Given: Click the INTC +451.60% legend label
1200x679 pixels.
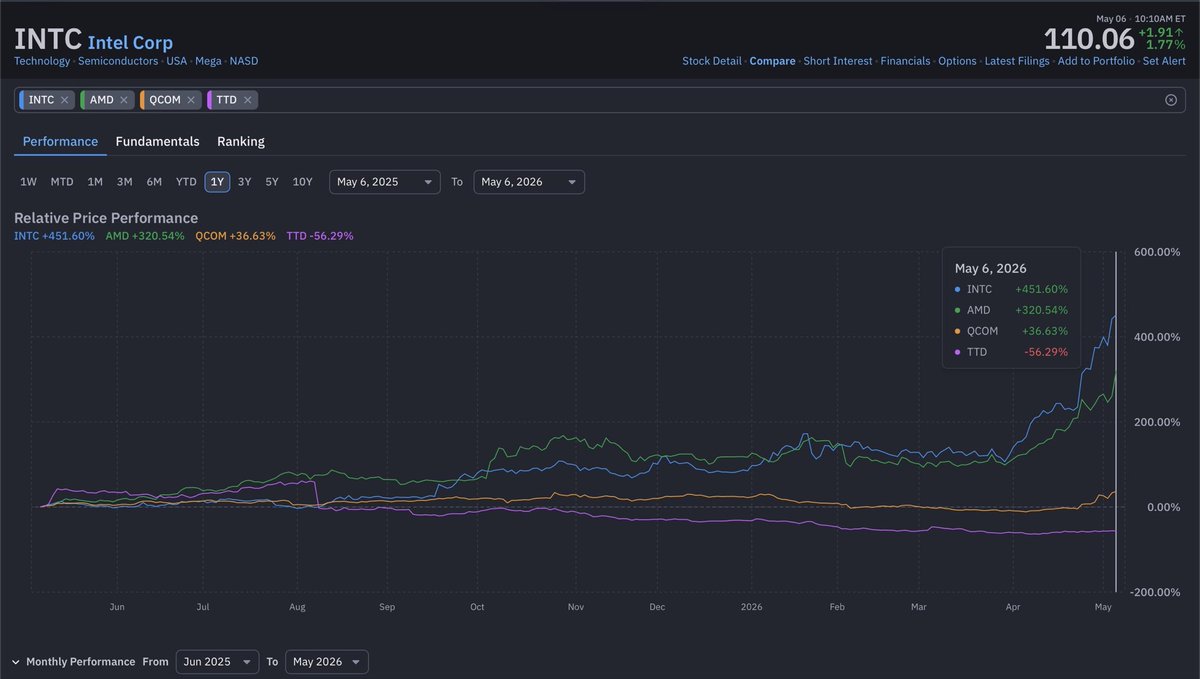Looking at the screenshot, I should pyautogui.click(x=54, y=236).
